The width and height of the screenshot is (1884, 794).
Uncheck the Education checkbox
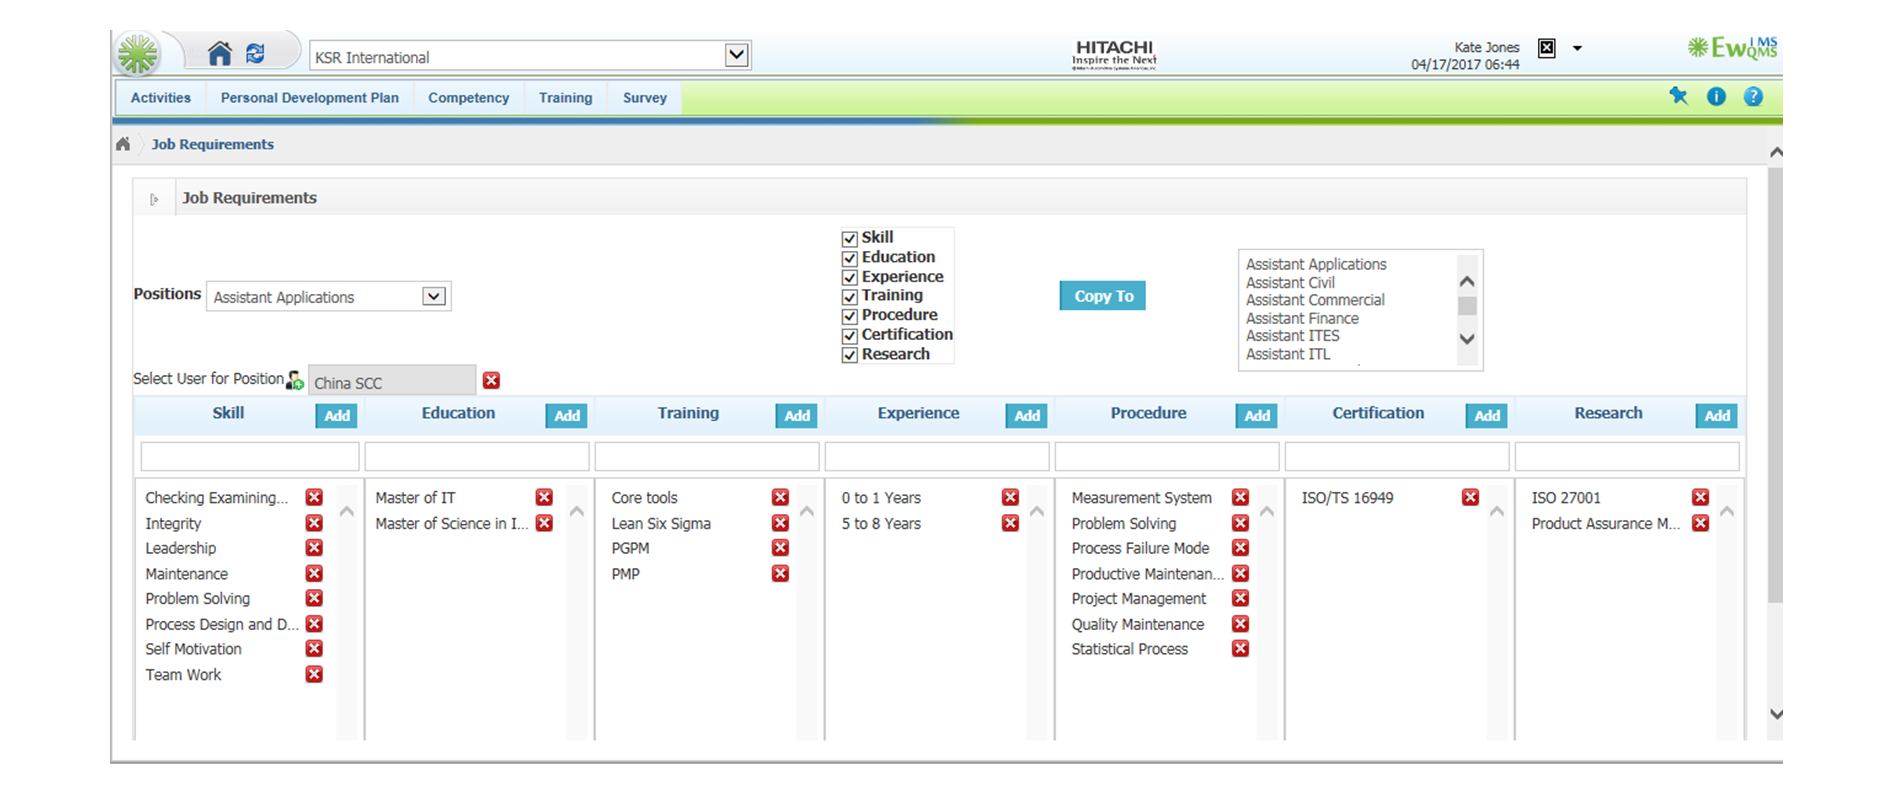pyautogui.click(x=850, y=258)
